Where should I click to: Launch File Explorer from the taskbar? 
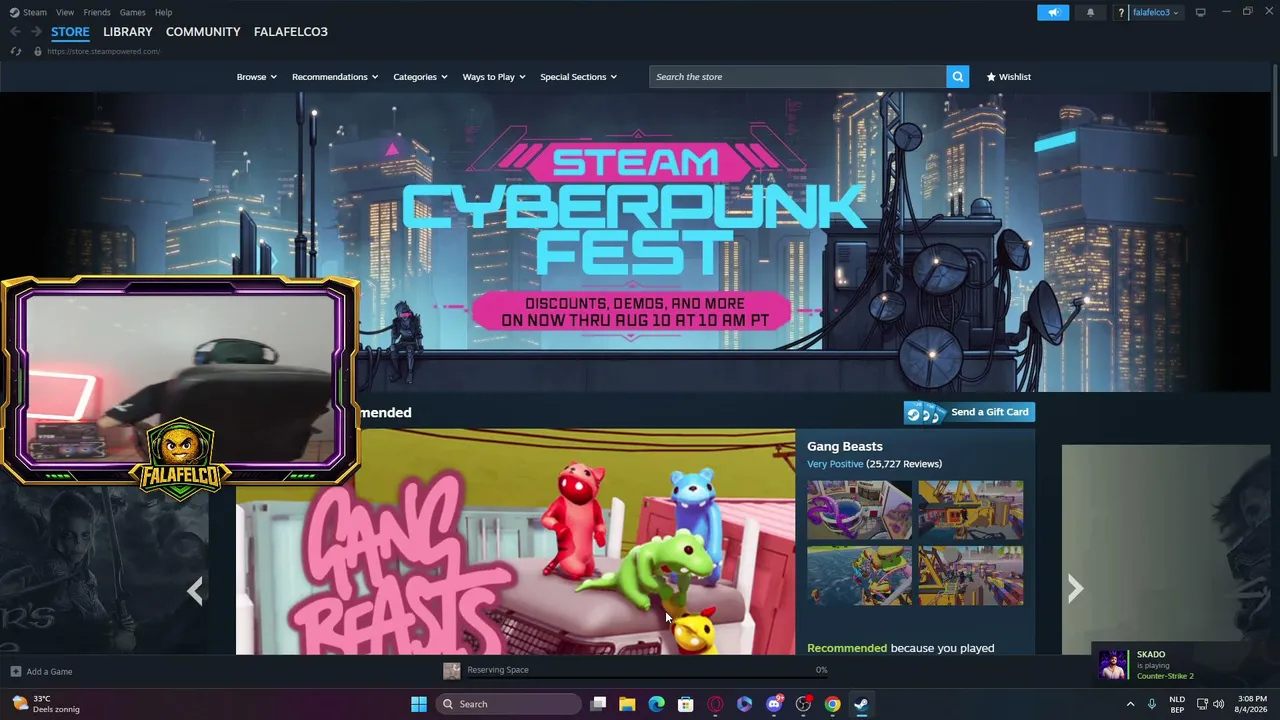point(627,704)
